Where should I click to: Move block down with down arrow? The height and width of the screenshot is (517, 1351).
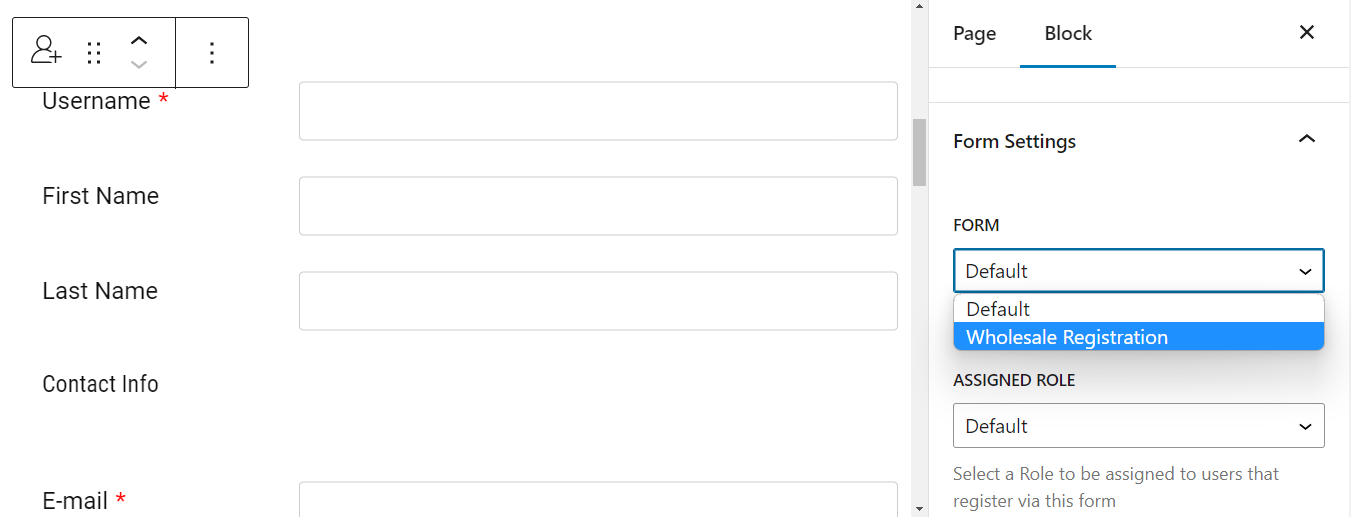[x=139, y=65]
